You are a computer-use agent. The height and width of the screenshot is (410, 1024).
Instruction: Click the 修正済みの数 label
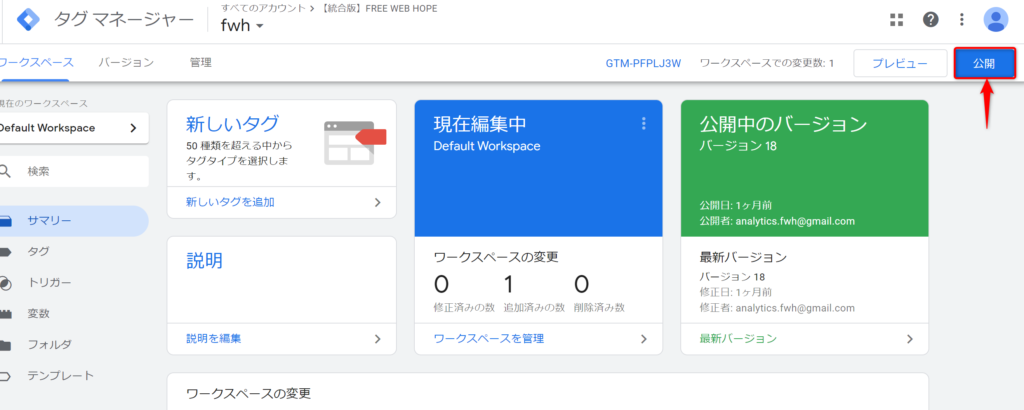click(466, 307)
